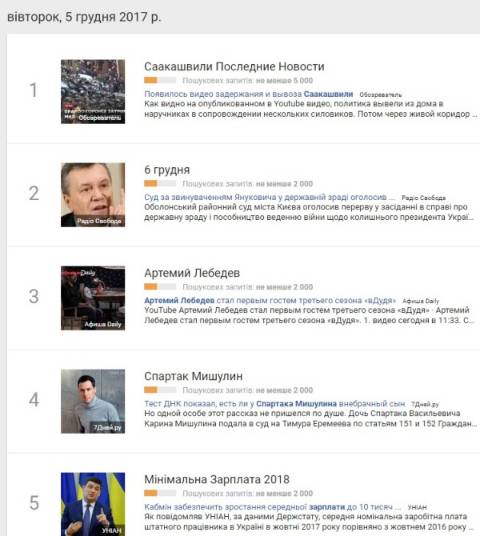480x536 pixels.
Task: Click the Радіо Свобода Yanukovych thumbnail
Action: 93,195
